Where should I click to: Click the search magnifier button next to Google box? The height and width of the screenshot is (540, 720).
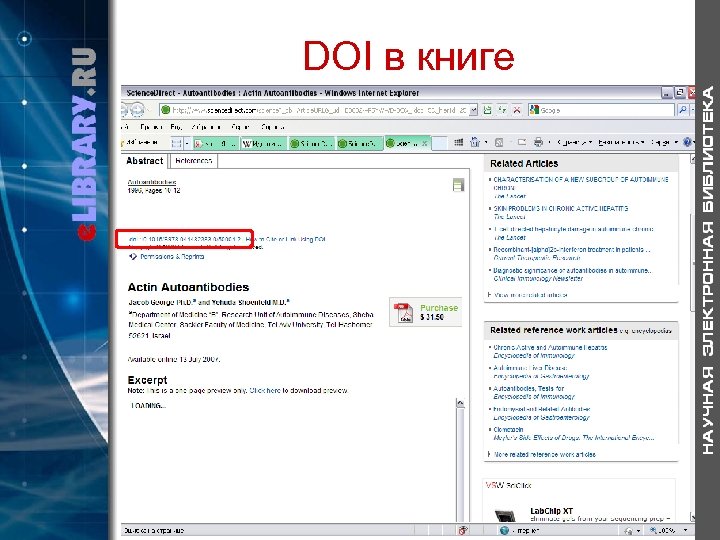click(683, 110)
